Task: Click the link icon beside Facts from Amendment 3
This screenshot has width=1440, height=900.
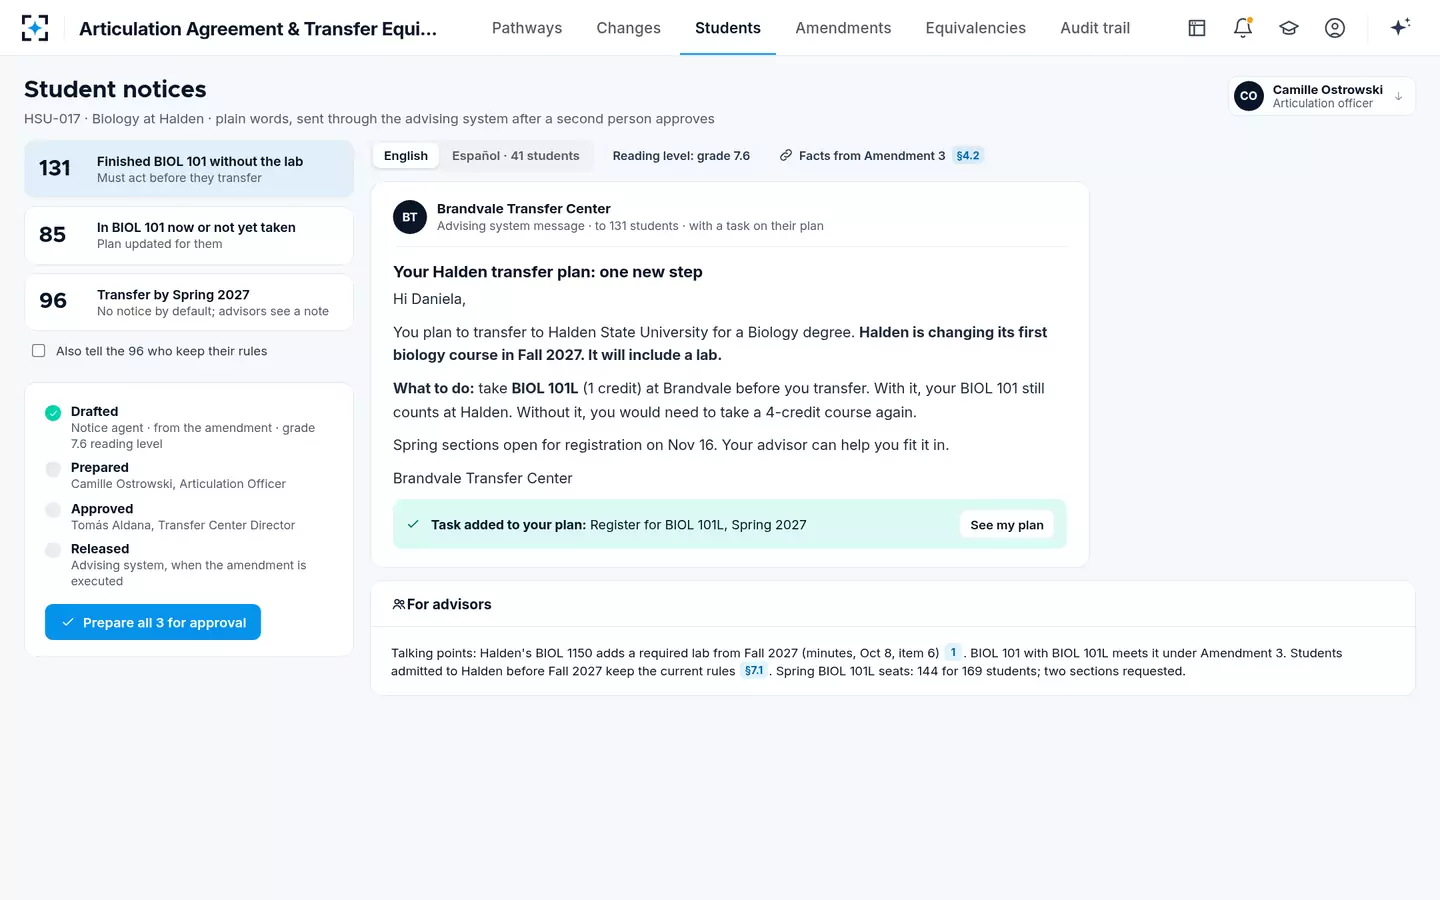Action: tap(786, 155)
